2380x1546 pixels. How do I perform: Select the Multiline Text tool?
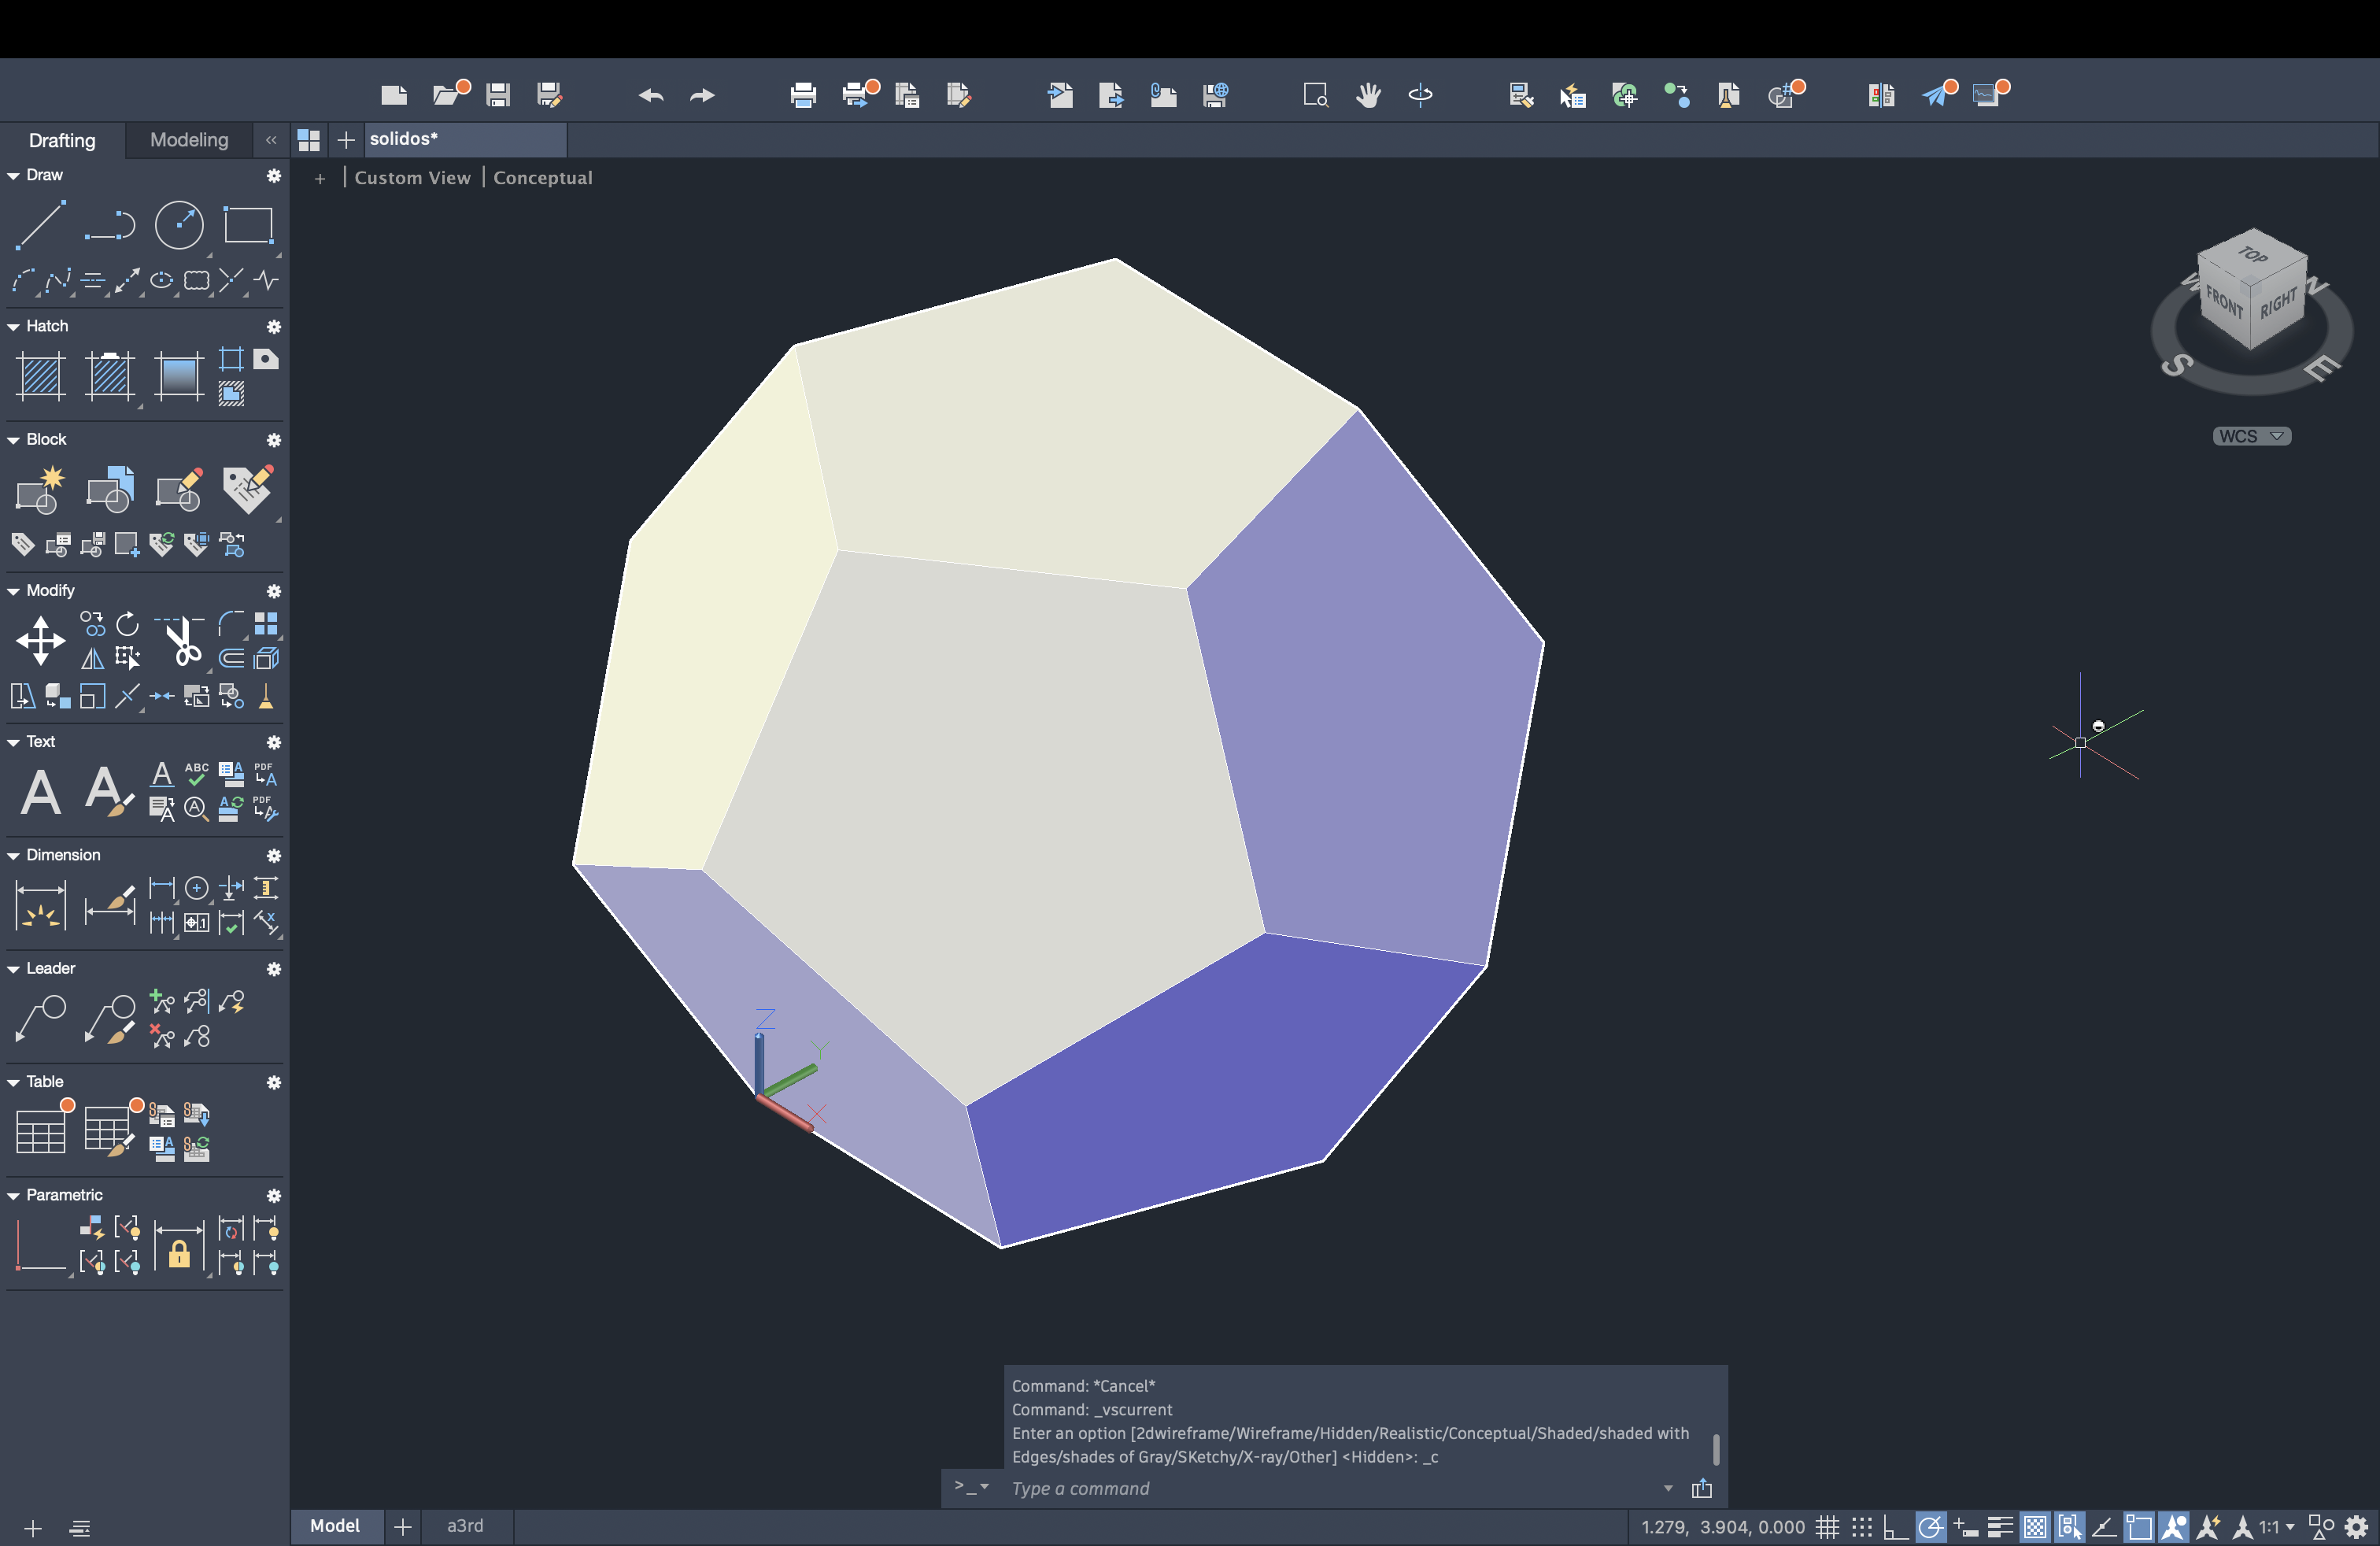click(40, 793)
